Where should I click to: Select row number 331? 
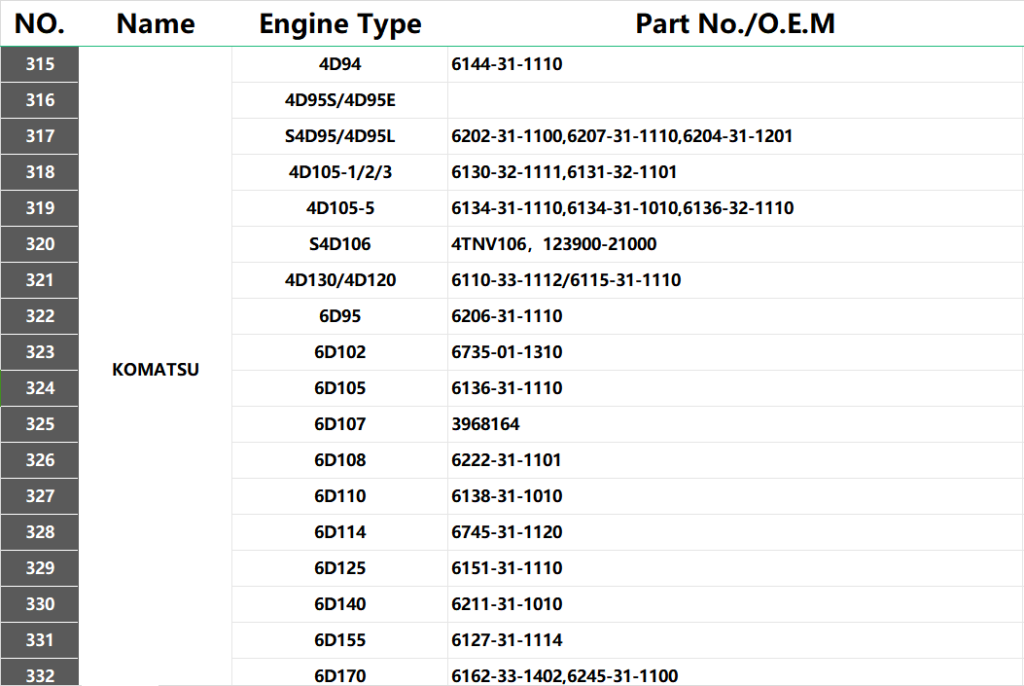pyautogui.click(x=40, y=640)
